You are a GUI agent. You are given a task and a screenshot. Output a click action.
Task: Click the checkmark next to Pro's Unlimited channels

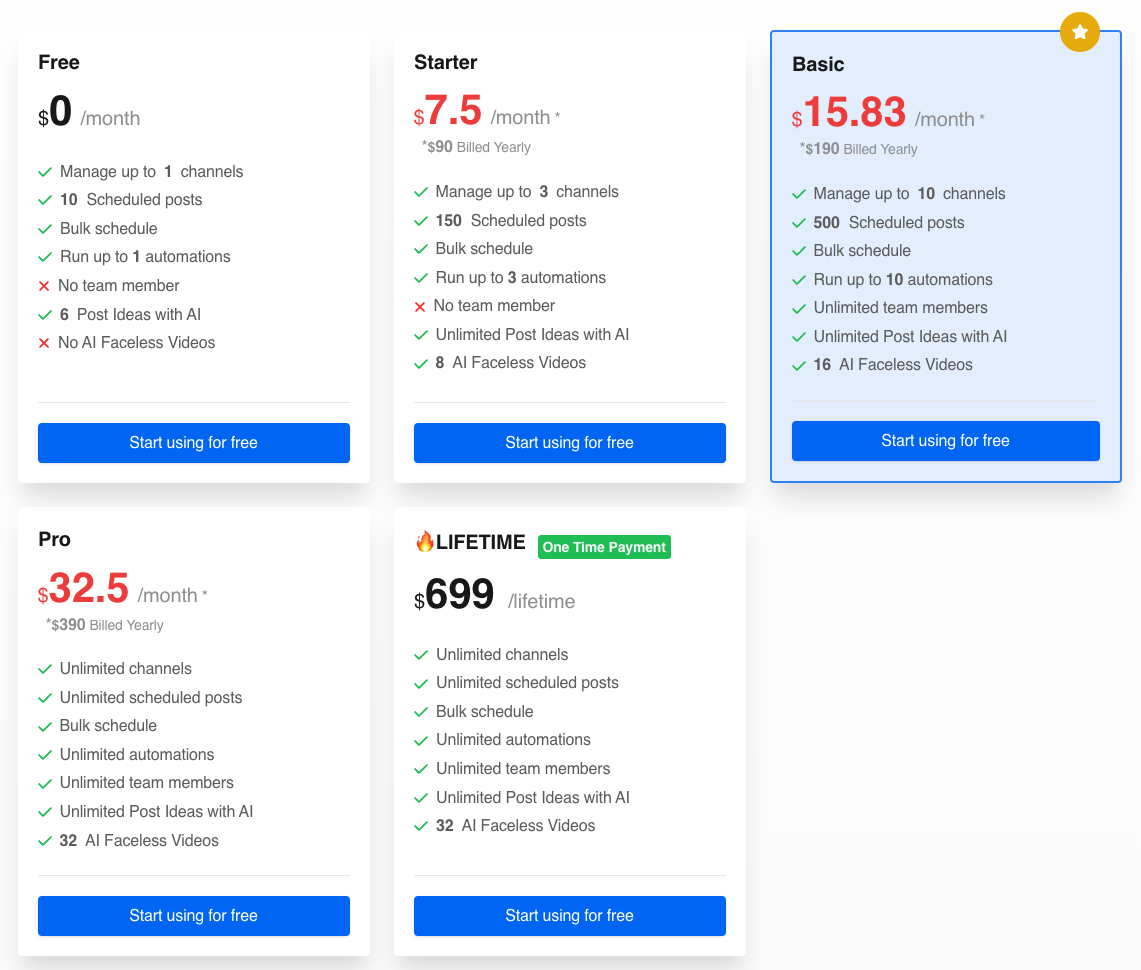pos(45,669)
